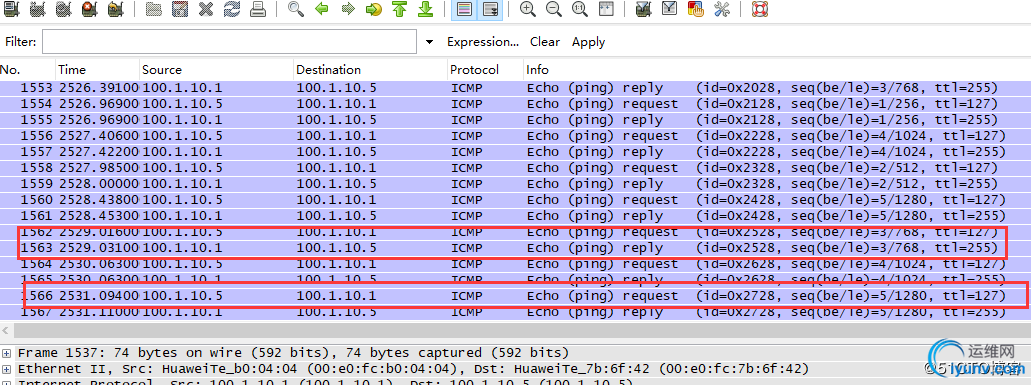Jump to the last packet icon
The height and width of the screenshot is (385, 1031).
coord(425,9)
